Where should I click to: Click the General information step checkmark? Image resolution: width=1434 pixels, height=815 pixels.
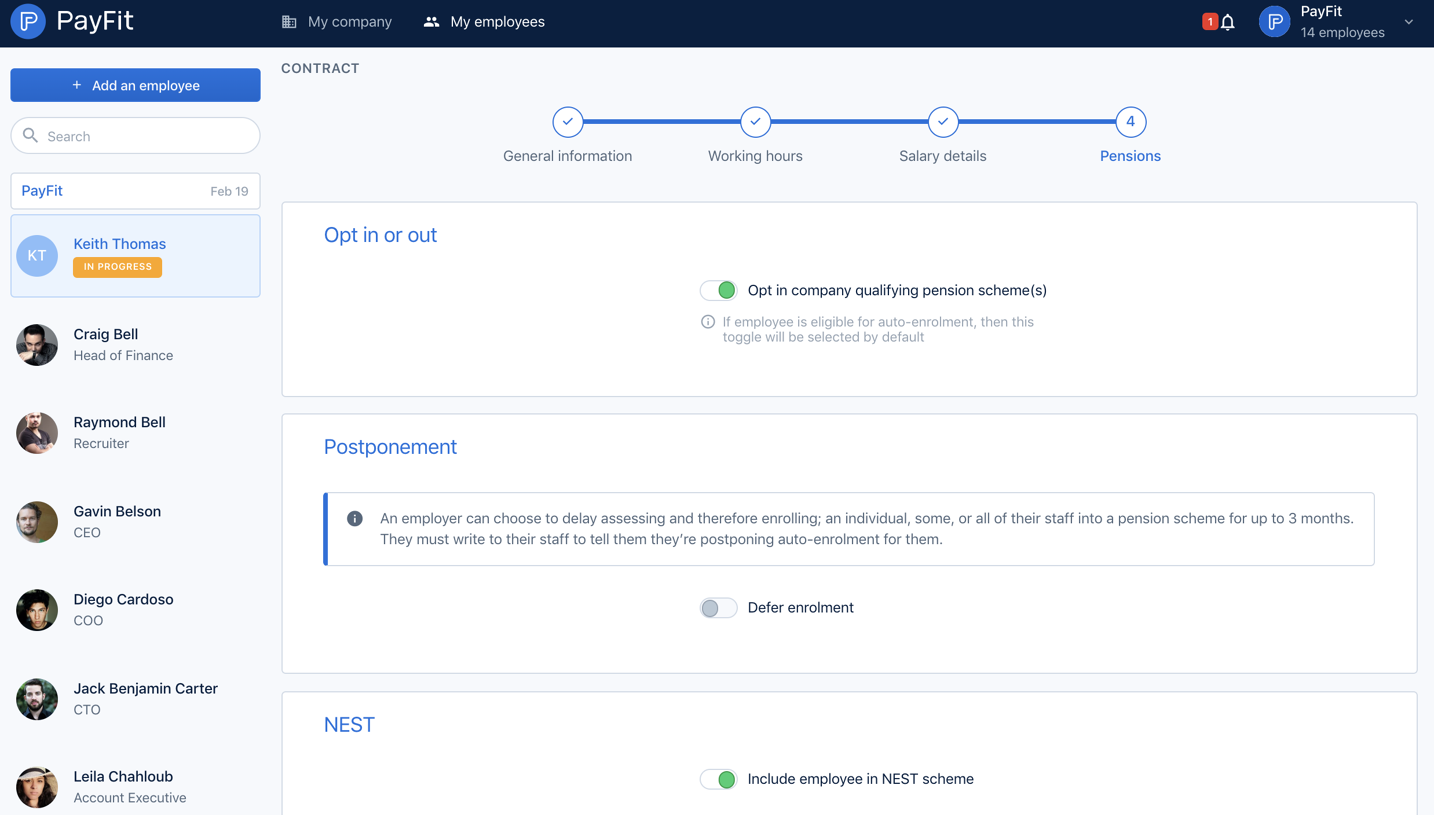pyautogui.click(x=568, y=122)
